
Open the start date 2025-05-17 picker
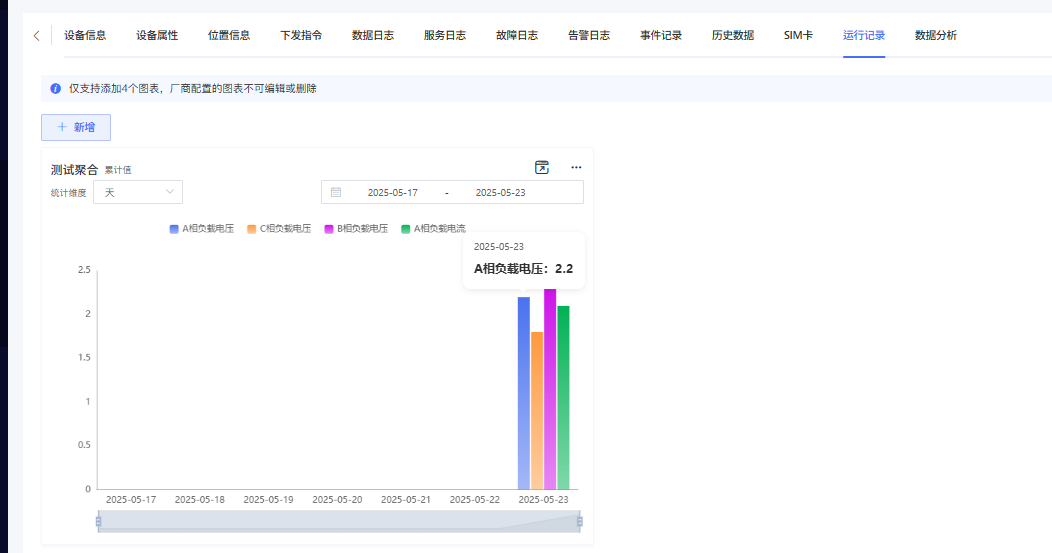tap(392, 192)
